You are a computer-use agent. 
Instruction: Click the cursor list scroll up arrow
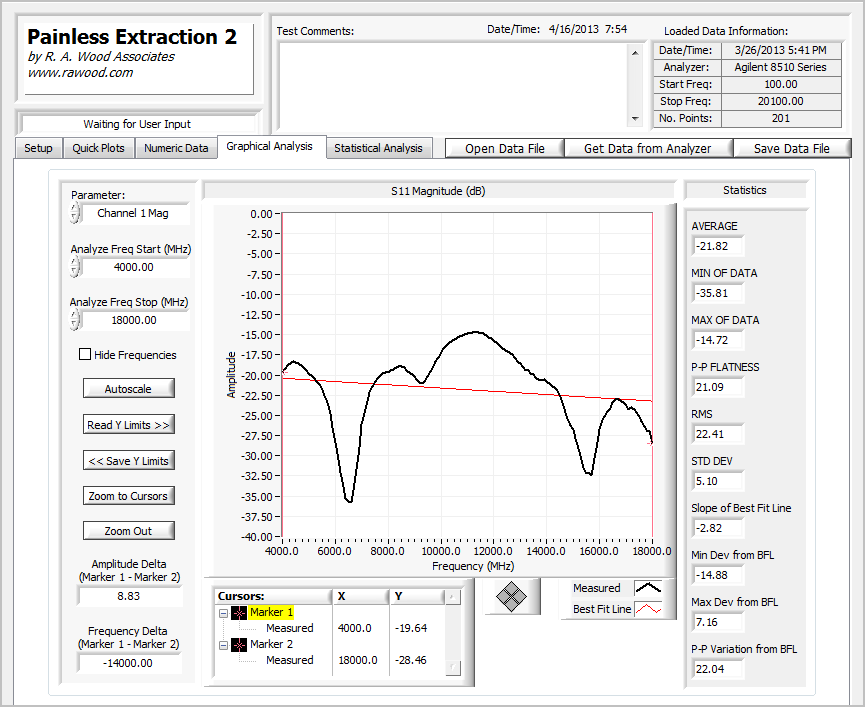coord(452,597)
